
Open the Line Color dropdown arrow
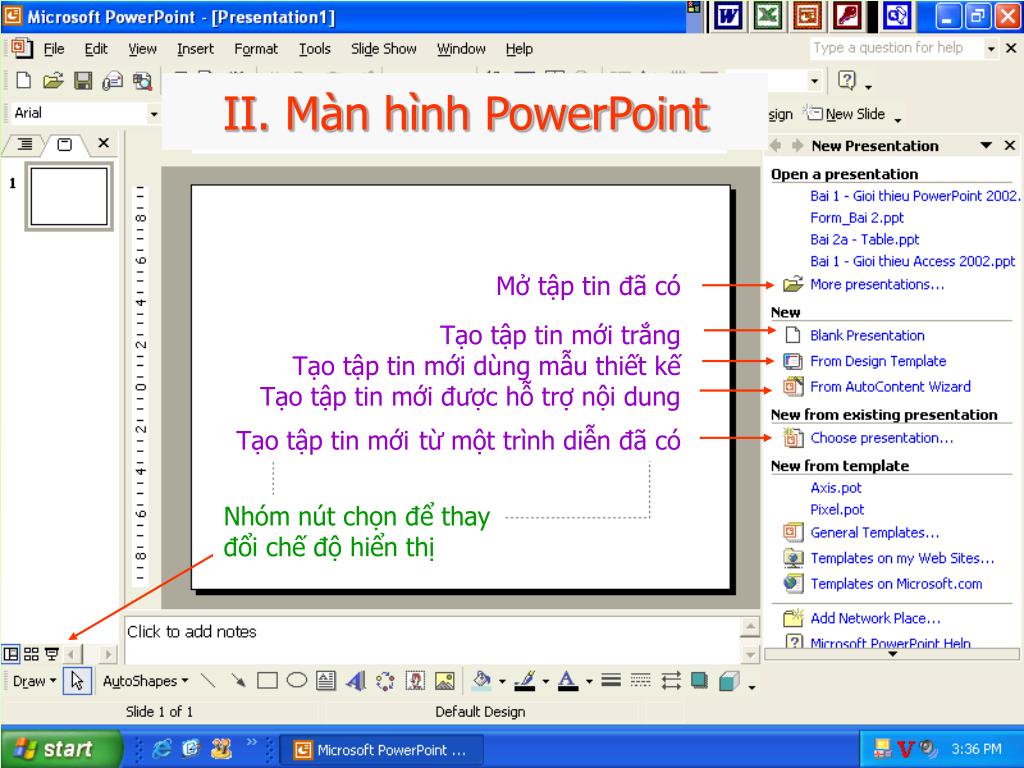545,682
